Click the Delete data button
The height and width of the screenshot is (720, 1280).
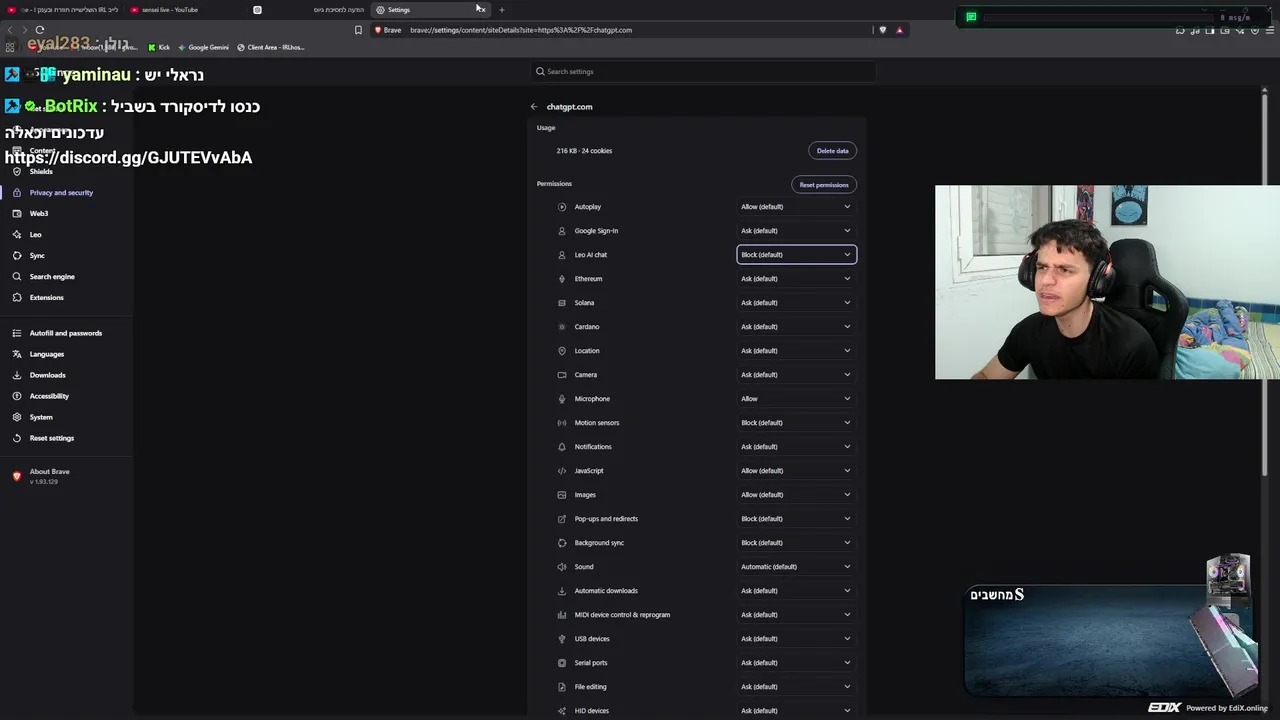pyautogui.click(x=832, y=151)
